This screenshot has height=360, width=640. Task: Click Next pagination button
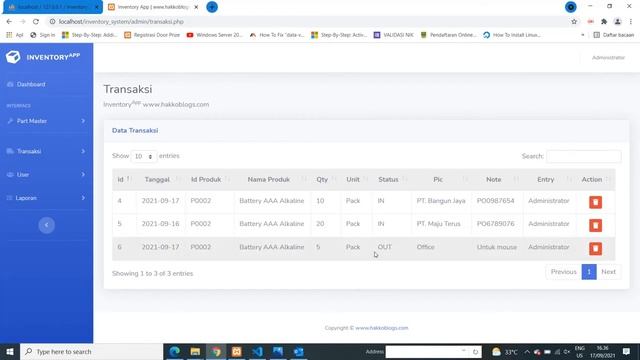click(608, 272)
